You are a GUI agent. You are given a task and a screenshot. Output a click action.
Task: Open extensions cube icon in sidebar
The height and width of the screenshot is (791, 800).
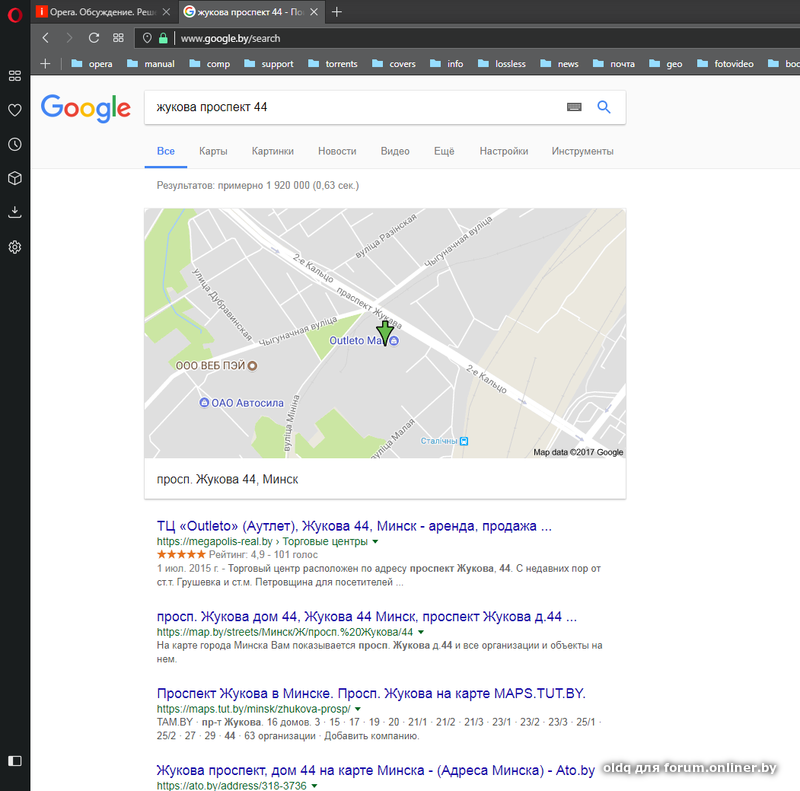tap(15, 178)
